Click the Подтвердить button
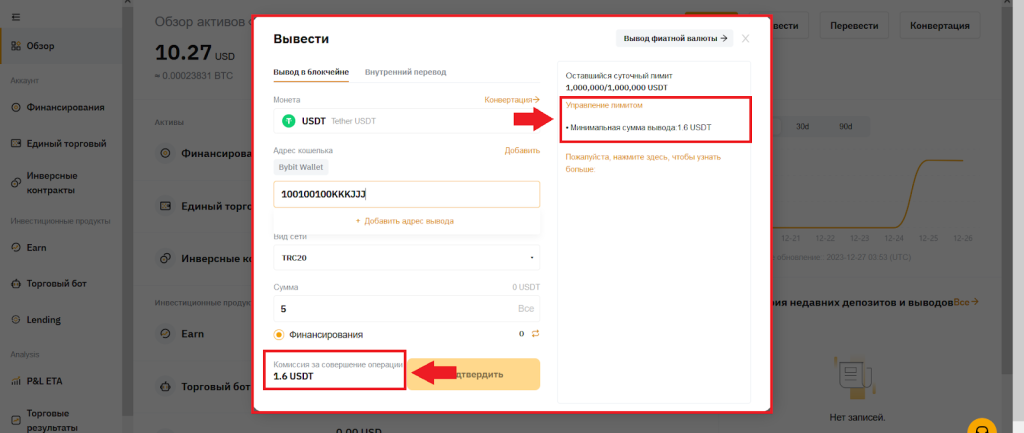The image size is (1024, 433). [473, 374]
